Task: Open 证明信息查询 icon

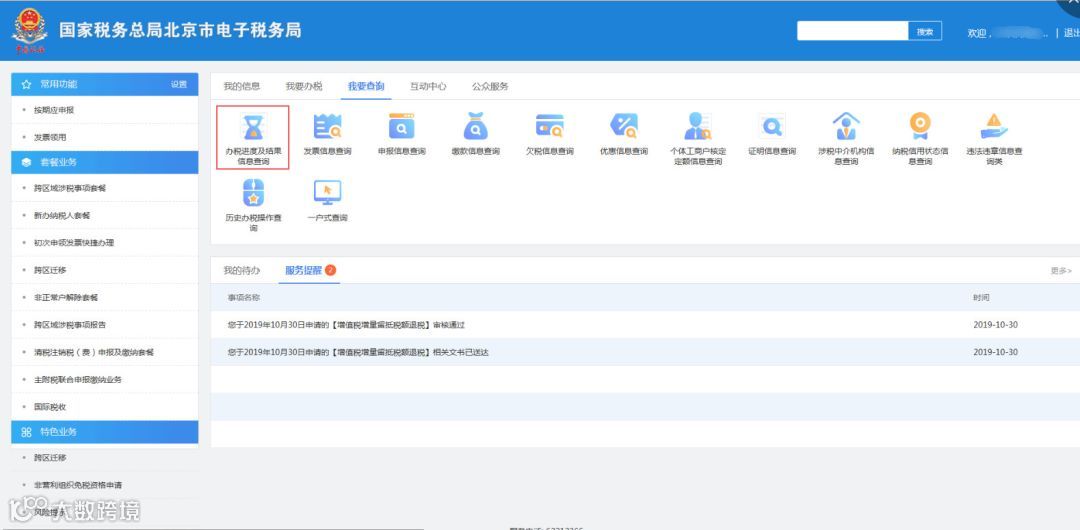Action: click(x=772, y=127)
